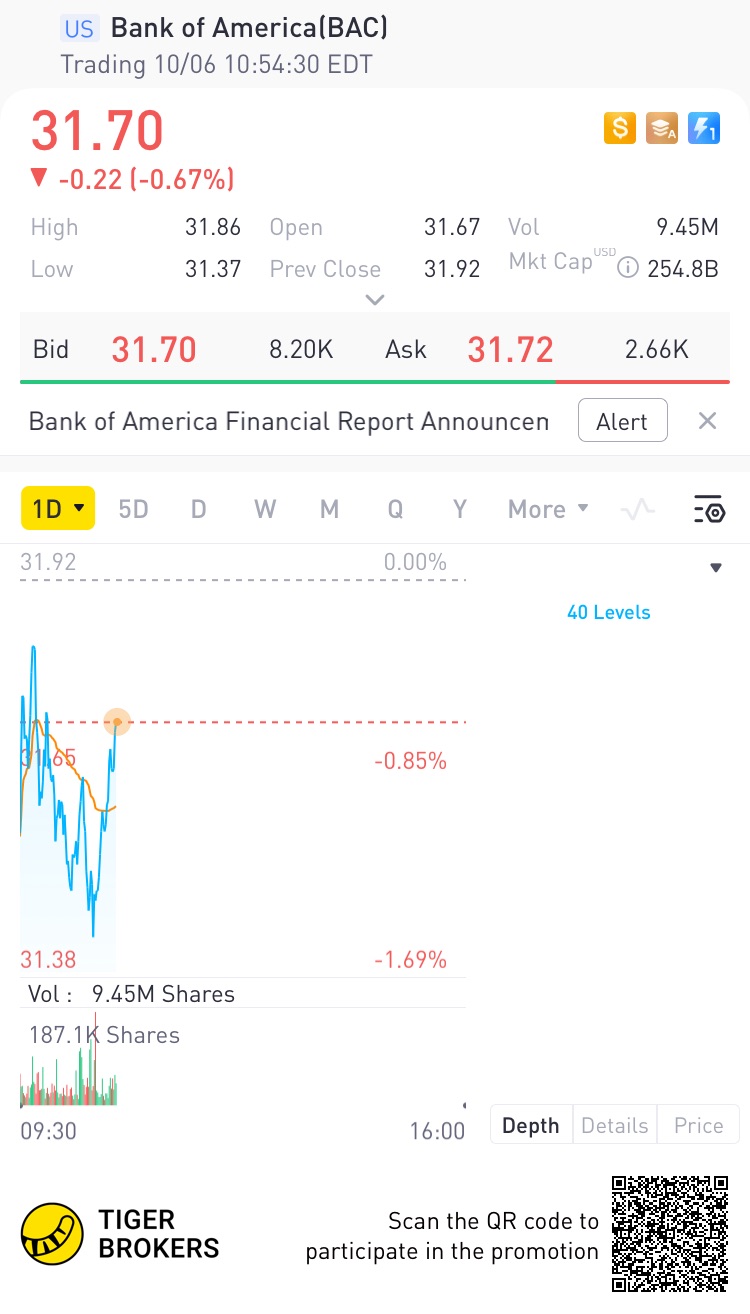
Task: Open the 1D timeframe dropdown
Action: [x=57, y=509]
